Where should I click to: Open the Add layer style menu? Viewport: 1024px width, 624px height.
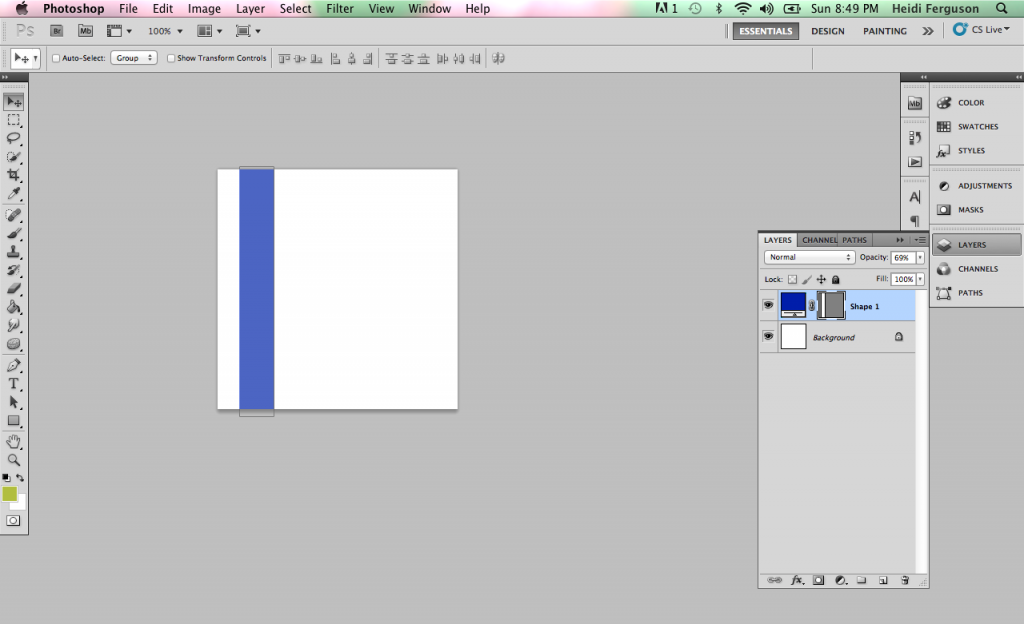(797, 580)
